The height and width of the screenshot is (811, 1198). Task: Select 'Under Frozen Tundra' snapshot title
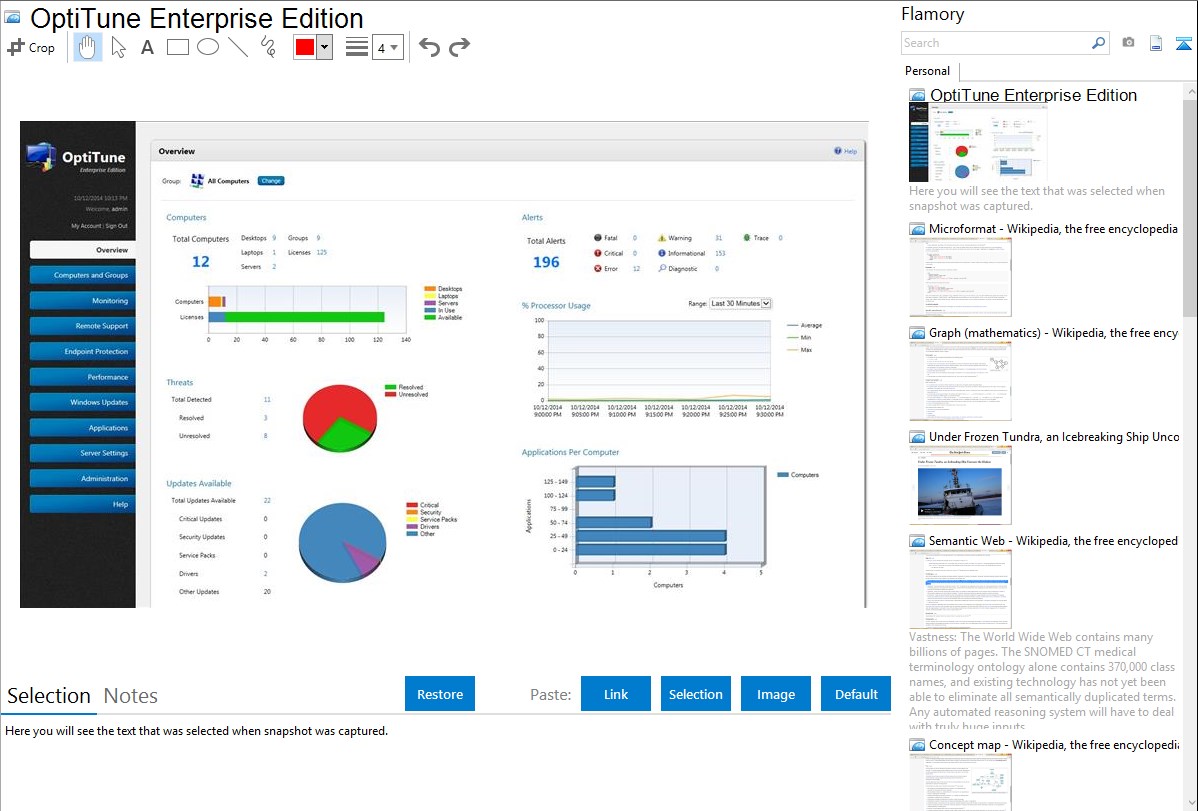point(1054,437)
